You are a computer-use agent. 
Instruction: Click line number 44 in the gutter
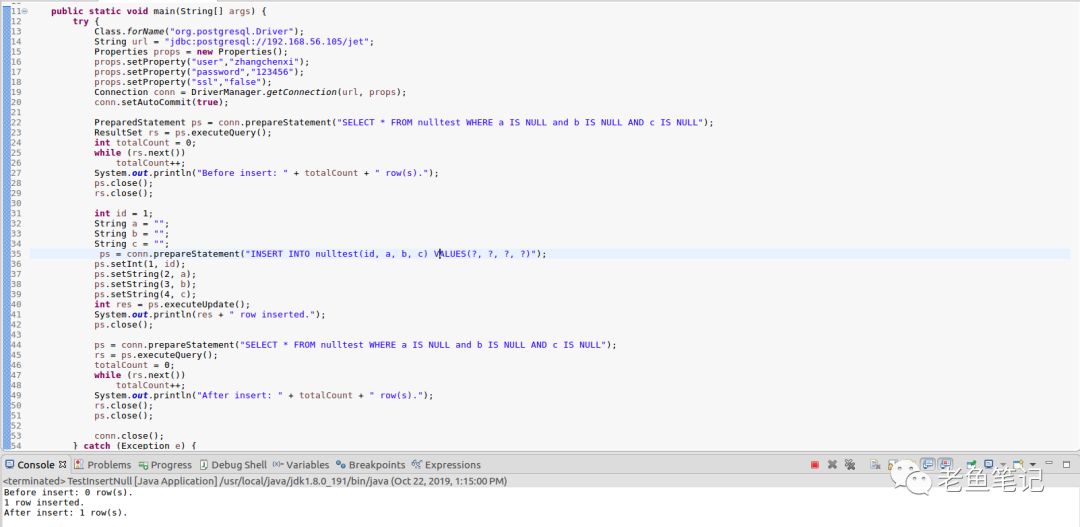pos(16,344)
